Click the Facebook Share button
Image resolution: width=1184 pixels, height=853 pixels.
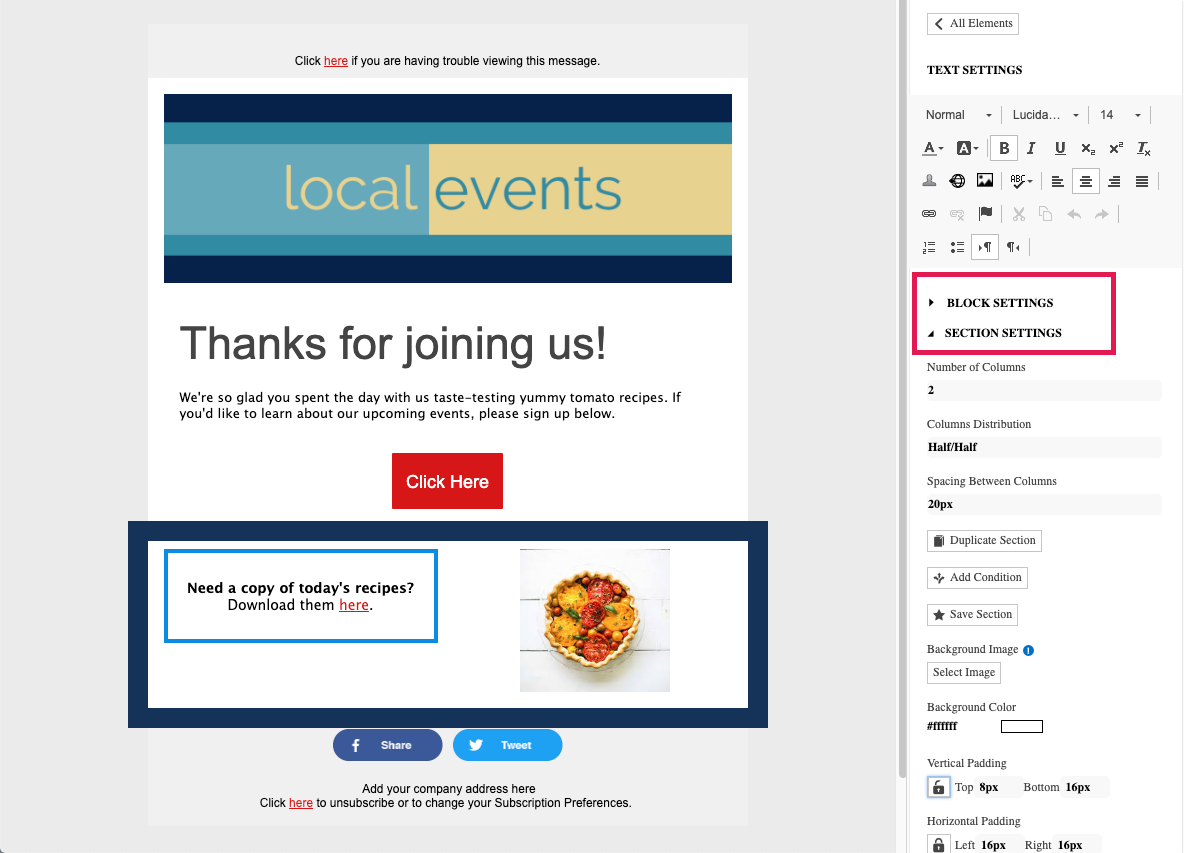[x=387, y=745]
